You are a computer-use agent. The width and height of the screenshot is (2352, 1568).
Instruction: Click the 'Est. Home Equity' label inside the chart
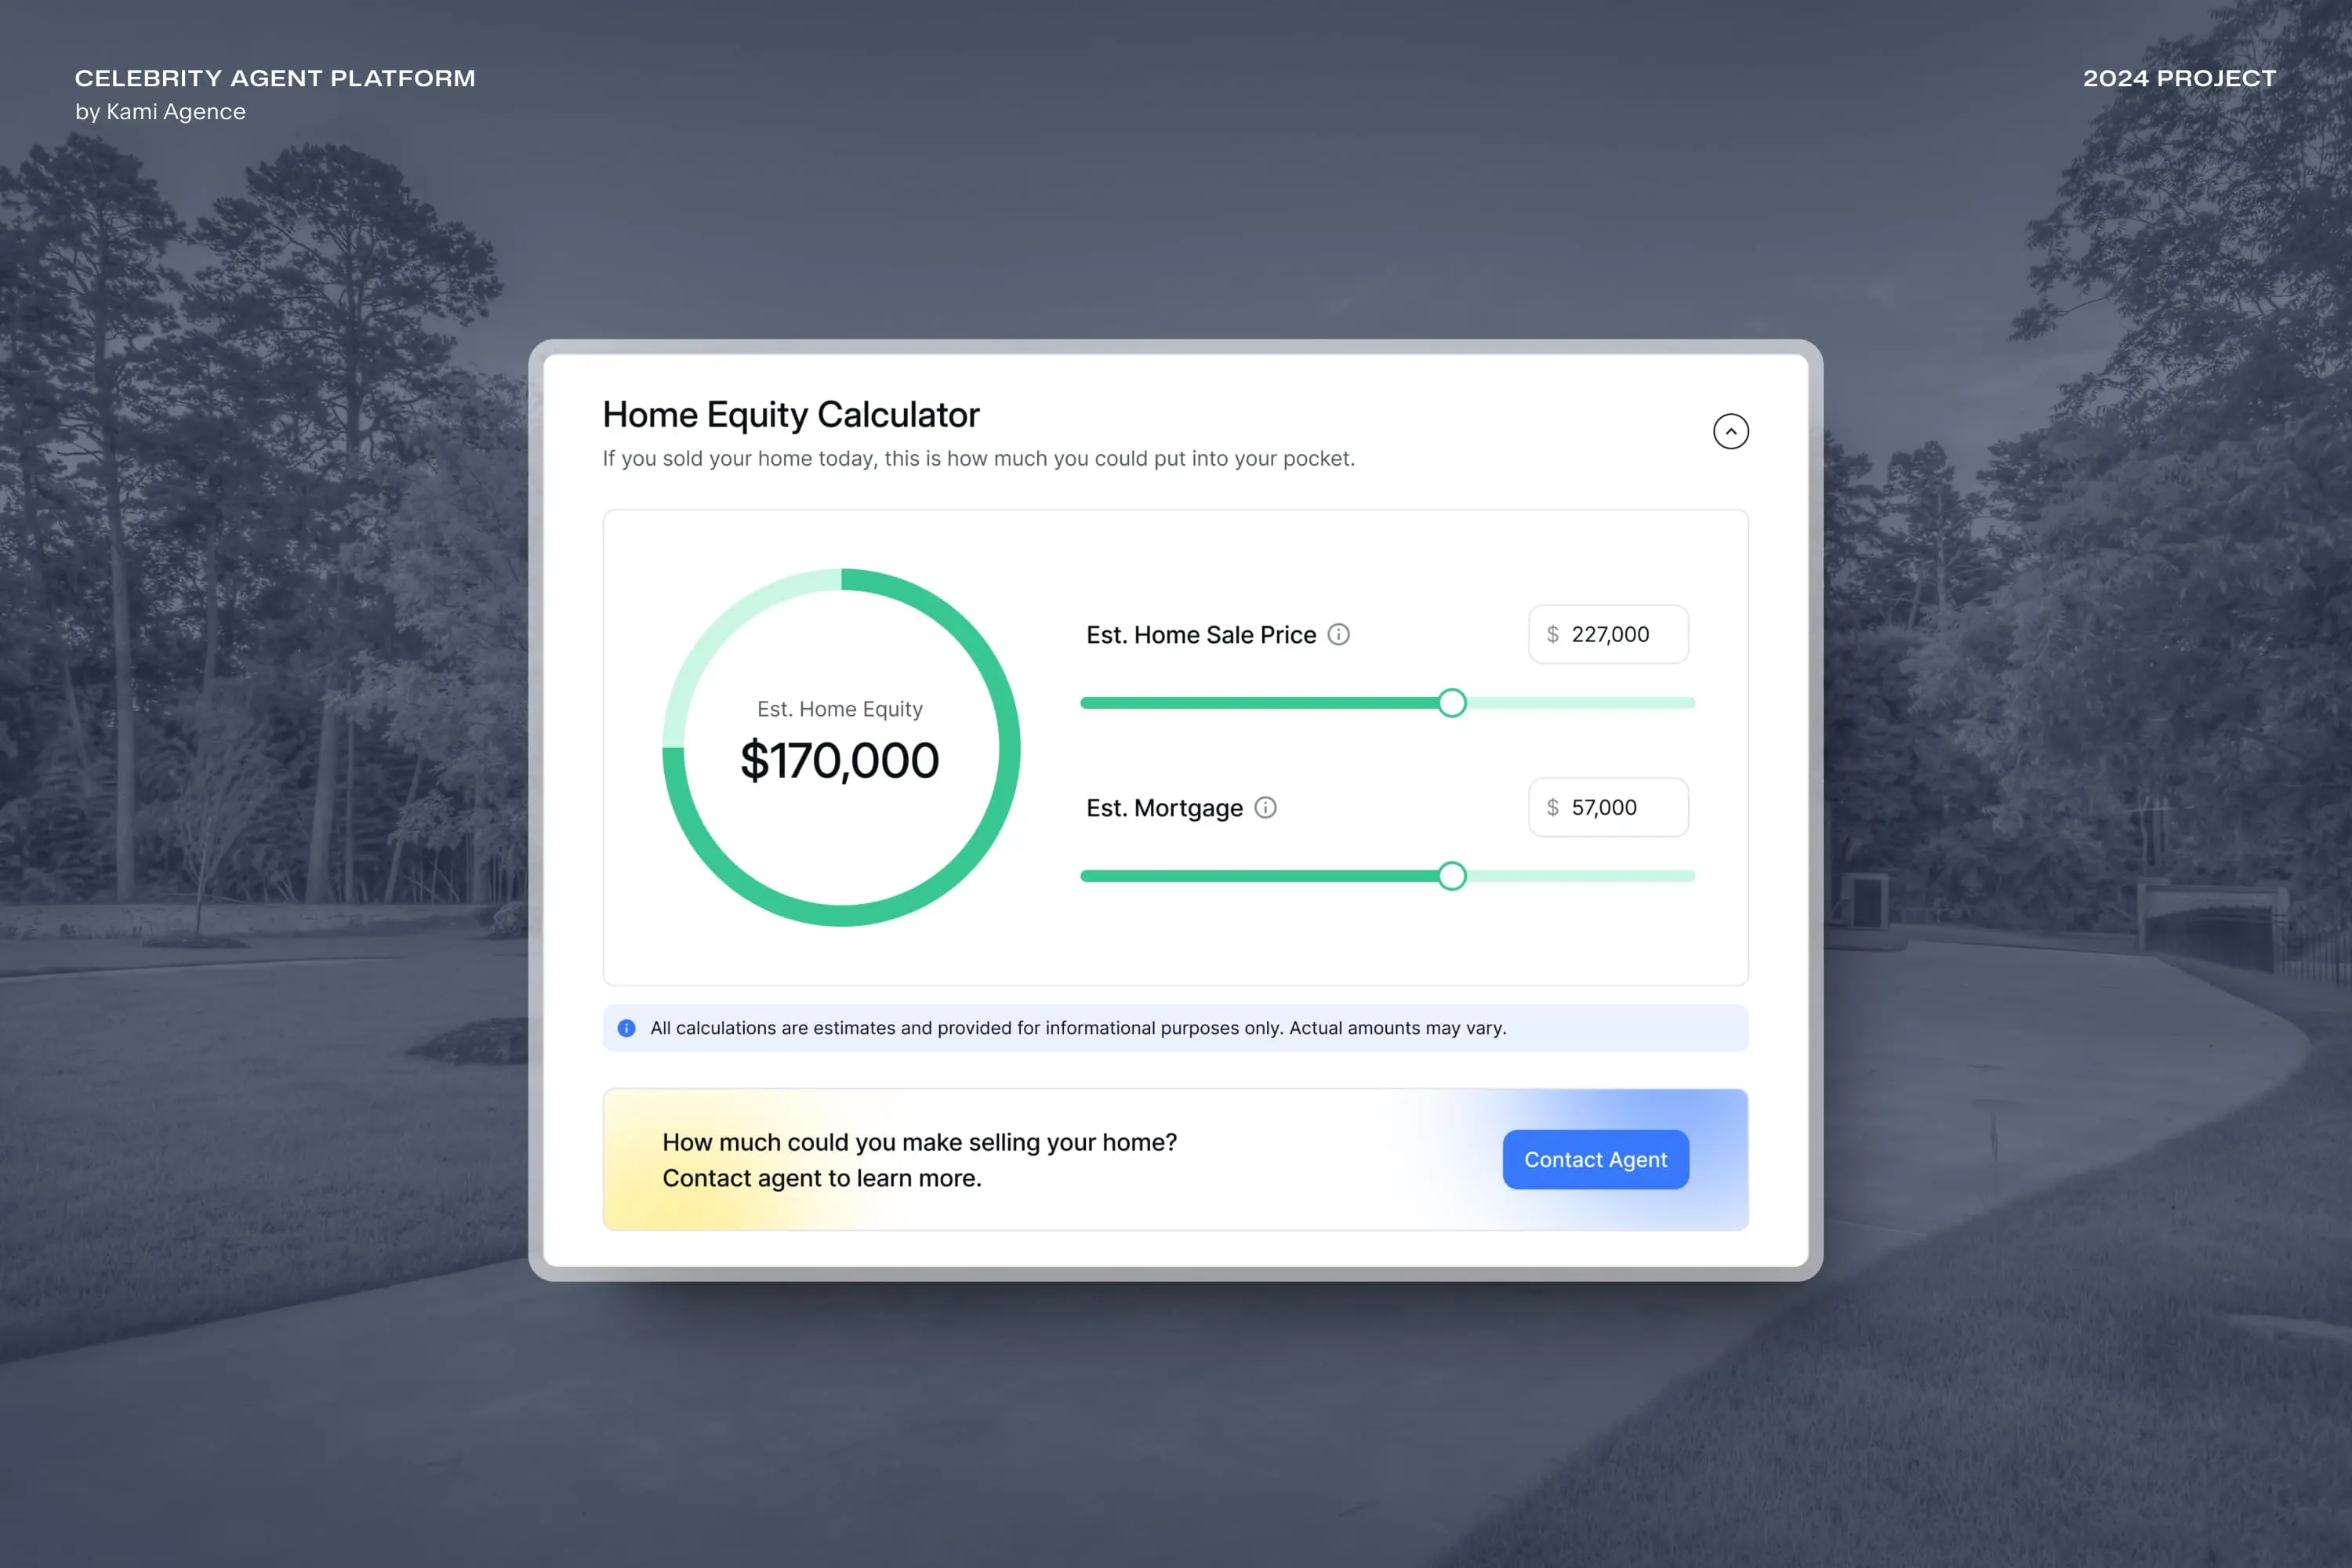pos(839,709)
